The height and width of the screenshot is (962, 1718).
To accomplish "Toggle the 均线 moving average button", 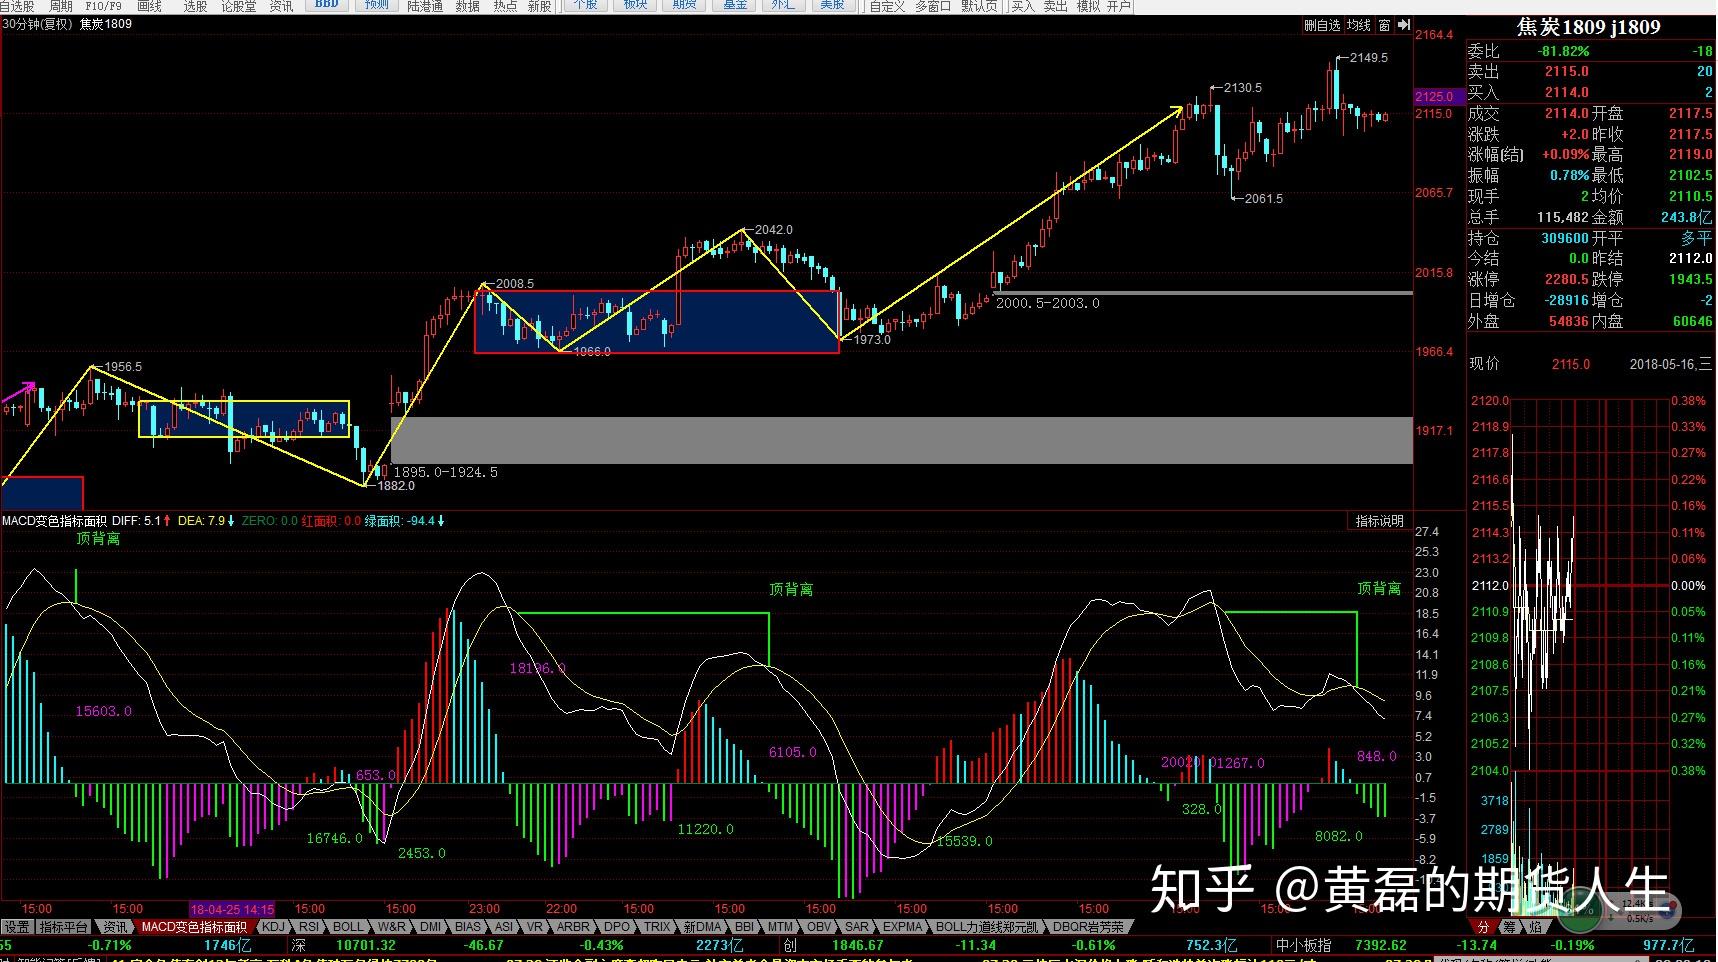I will [1358, 25].
